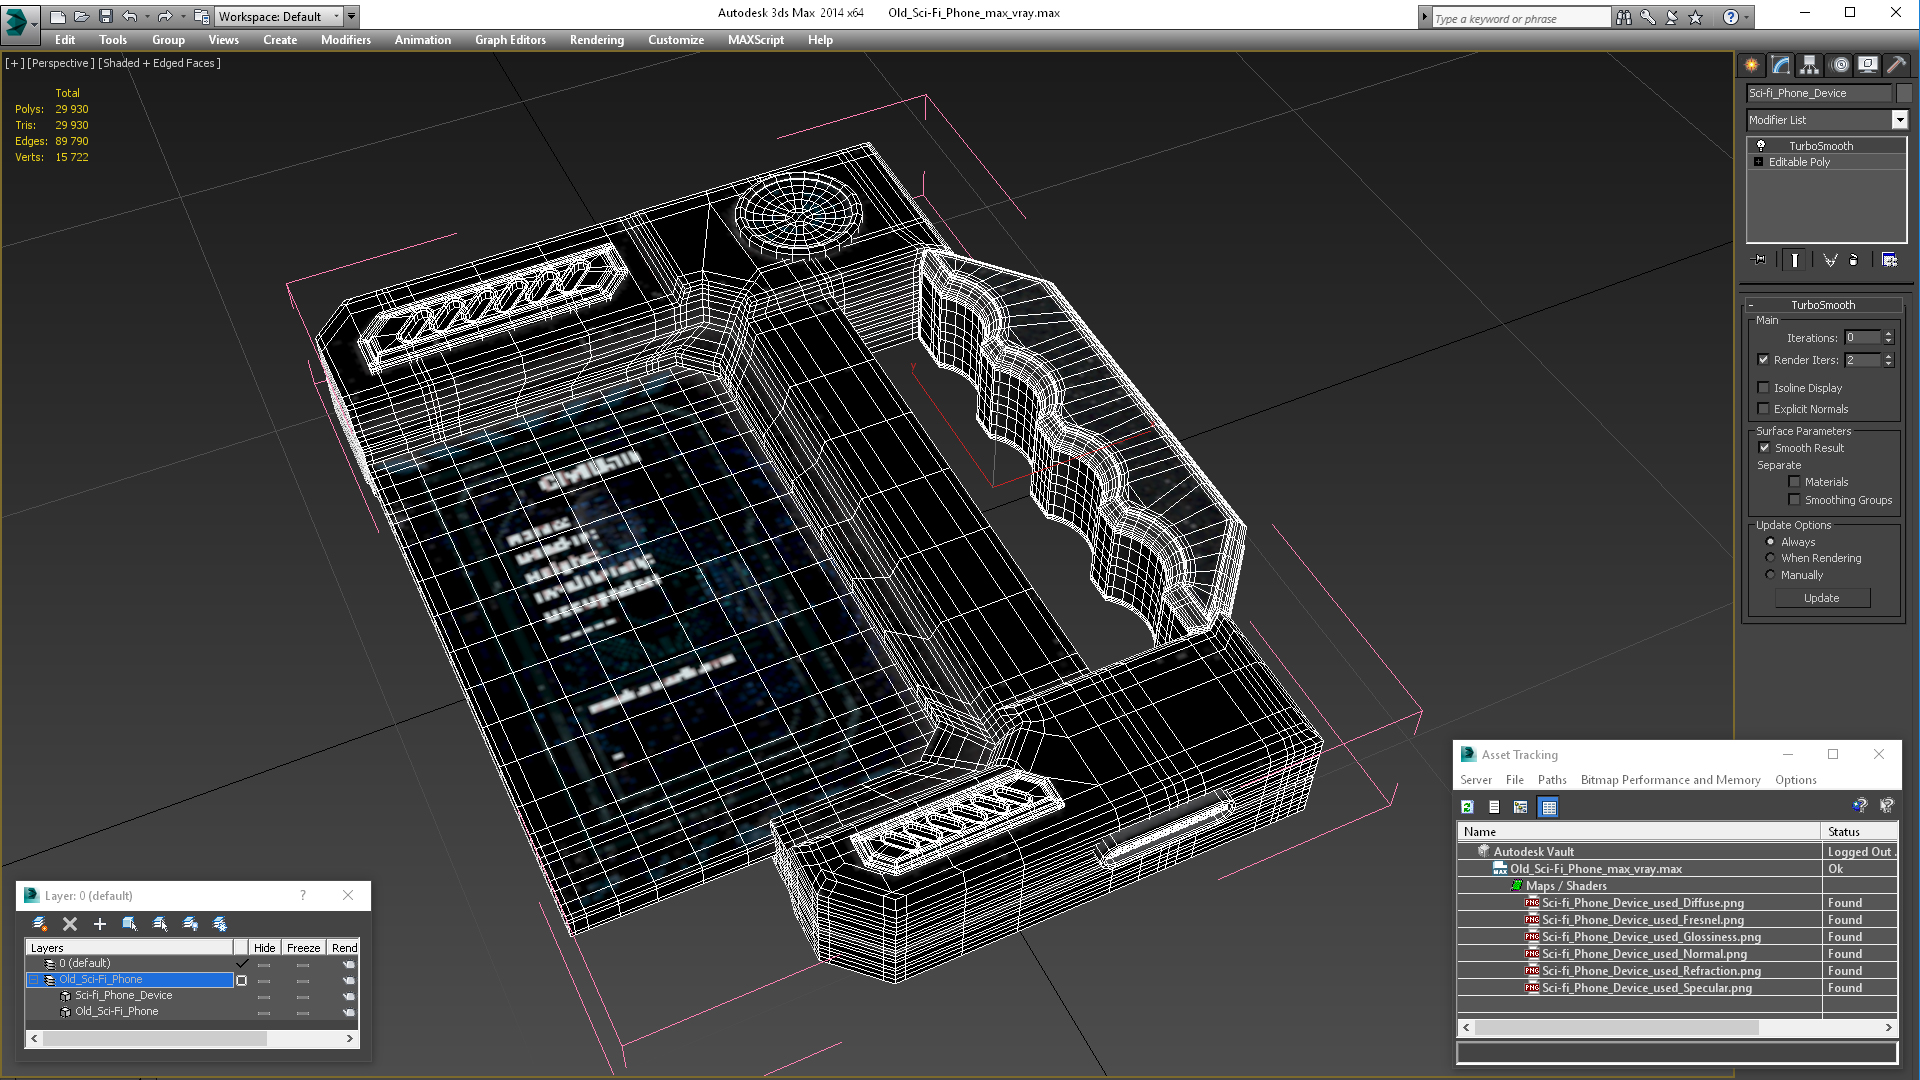Click the Shaded + Edged Faces viewport label
The width and height of the screenshot is (1920, 1080).
(160, 63)
